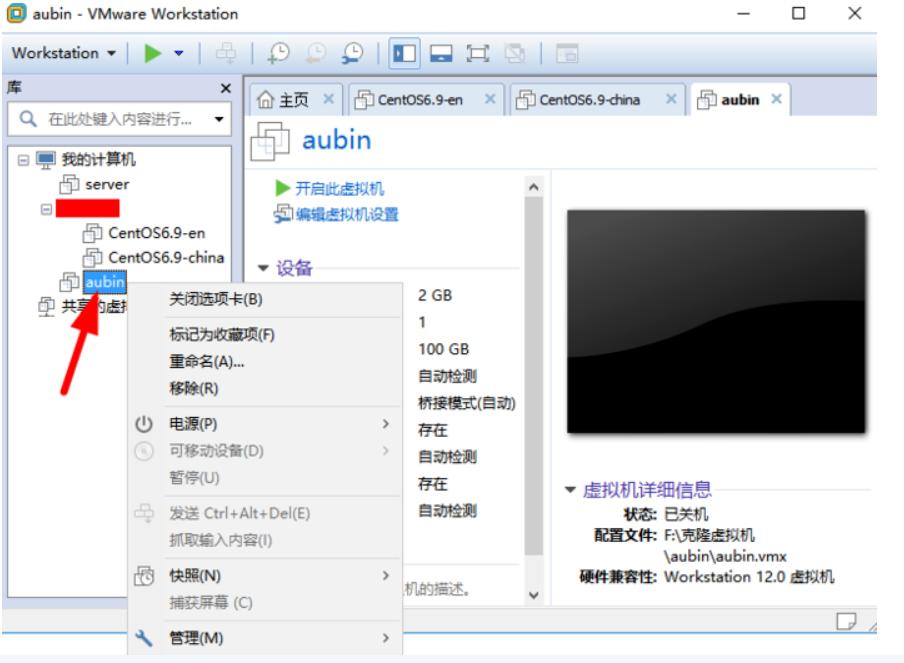Collapse the 我的计算机 tree node
904x663 pixels.
[x=23, y=160]
